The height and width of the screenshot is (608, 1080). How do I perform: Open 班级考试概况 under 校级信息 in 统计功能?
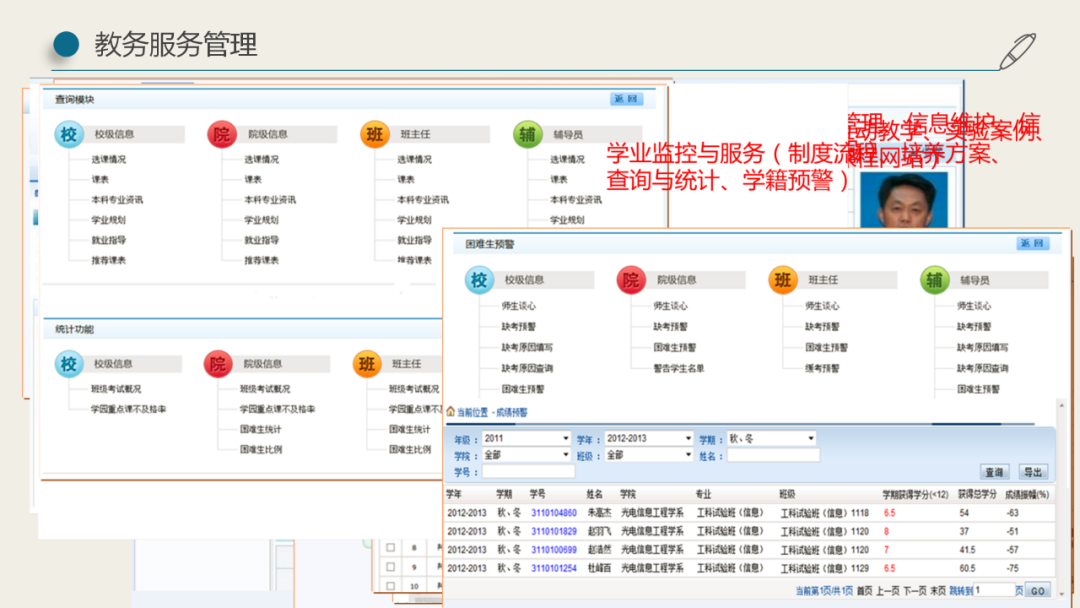(x=116, y=389)
